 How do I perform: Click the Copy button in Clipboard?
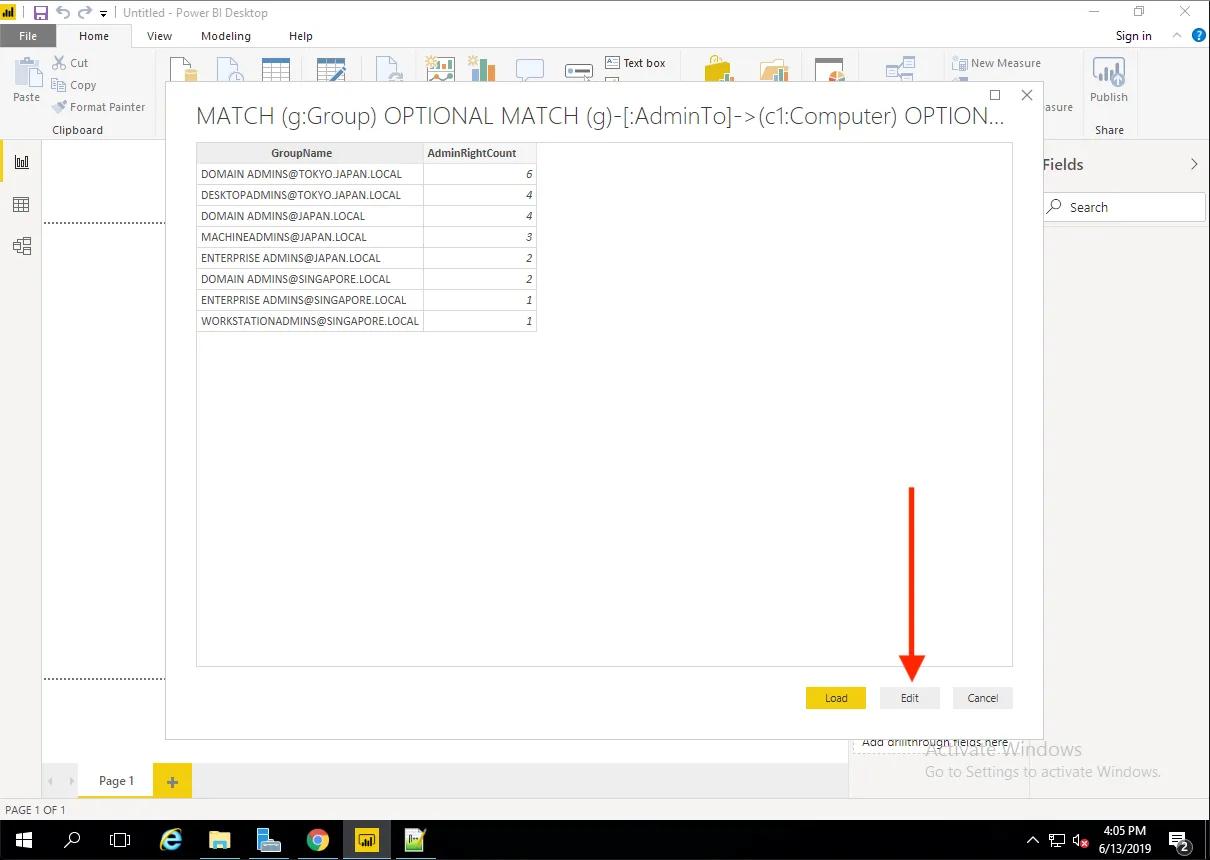(75, 85)
